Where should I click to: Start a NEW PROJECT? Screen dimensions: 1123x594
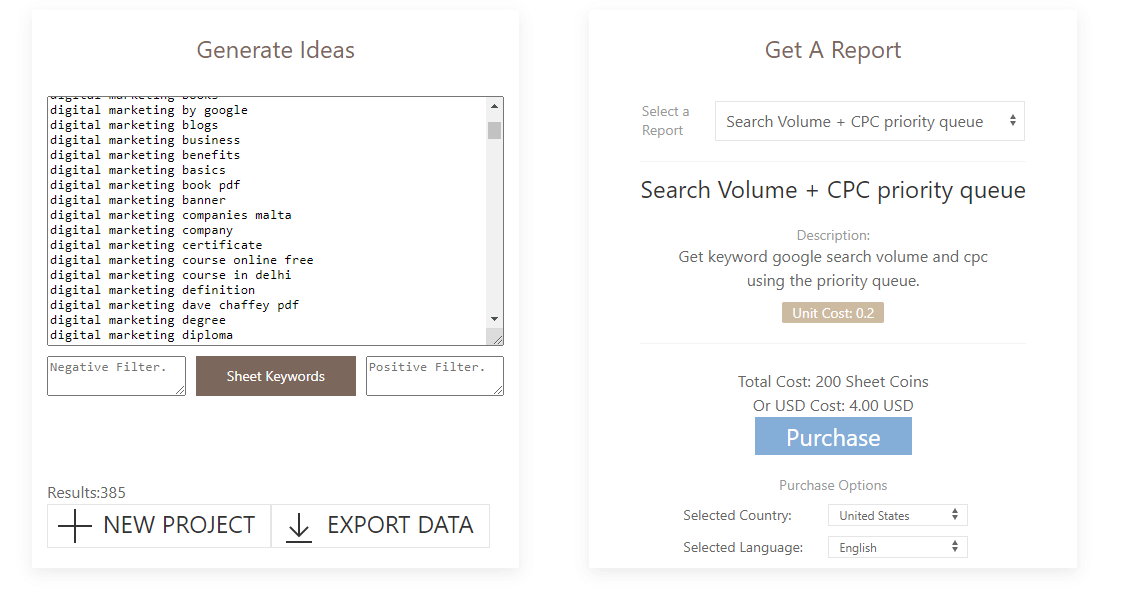[x=159, y=526]
